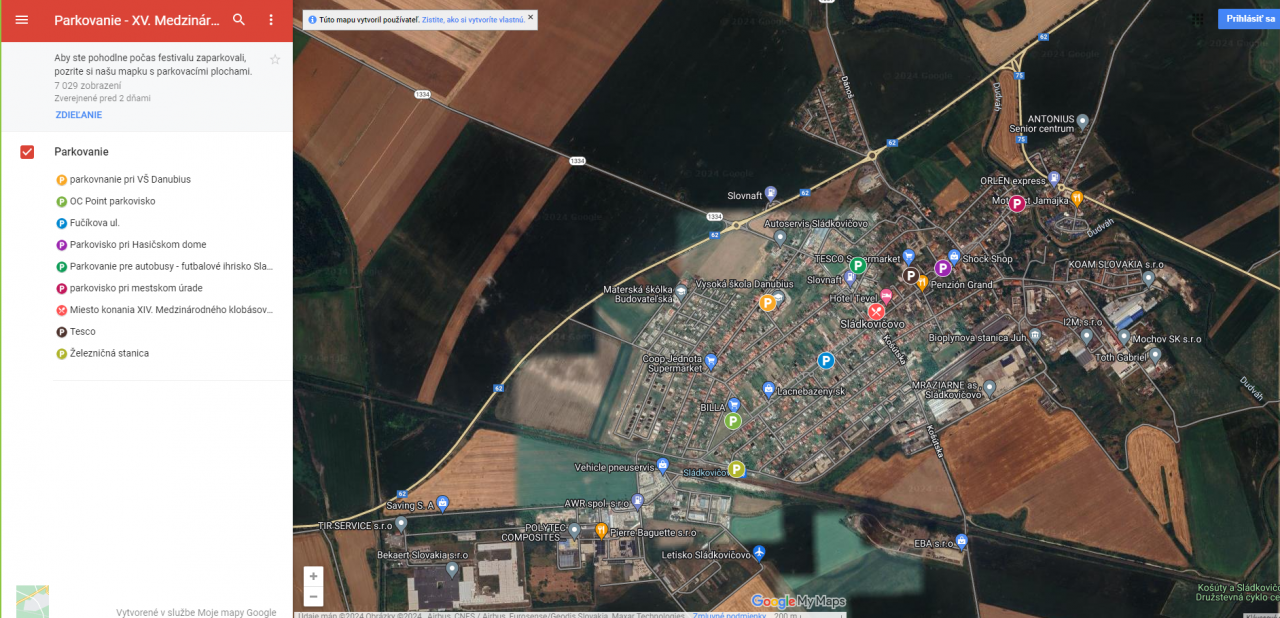
Task: Open the hamburger main menu
Action: (x=22, y=20)
